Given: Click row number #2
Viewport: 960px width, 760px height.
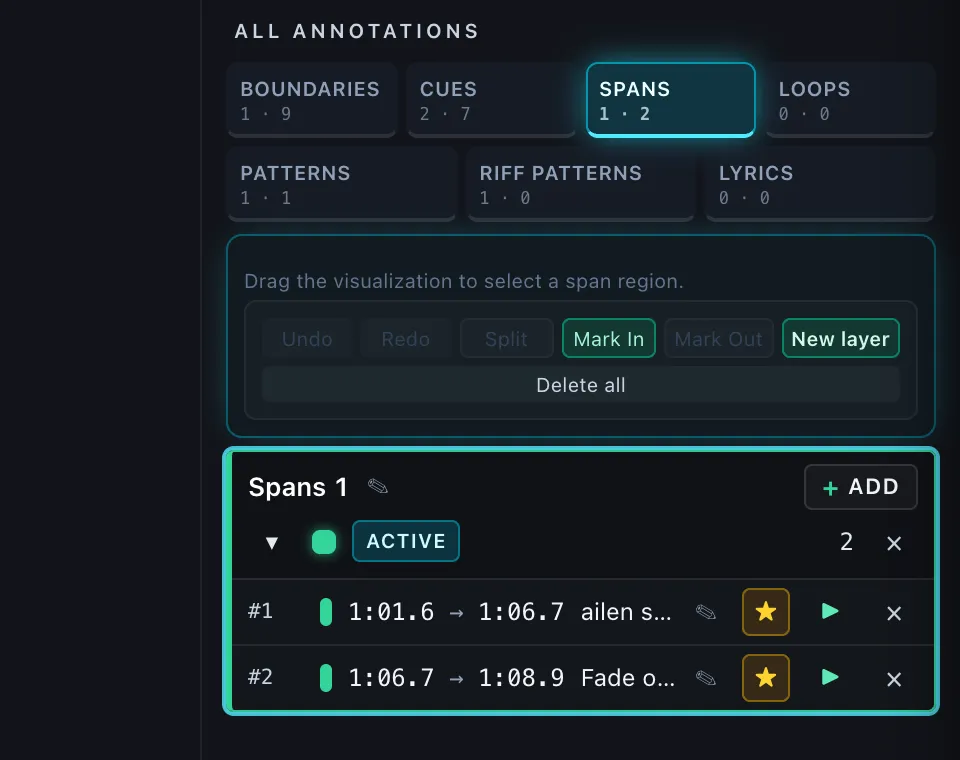Looking at the screenshot, I should [260, 677].
